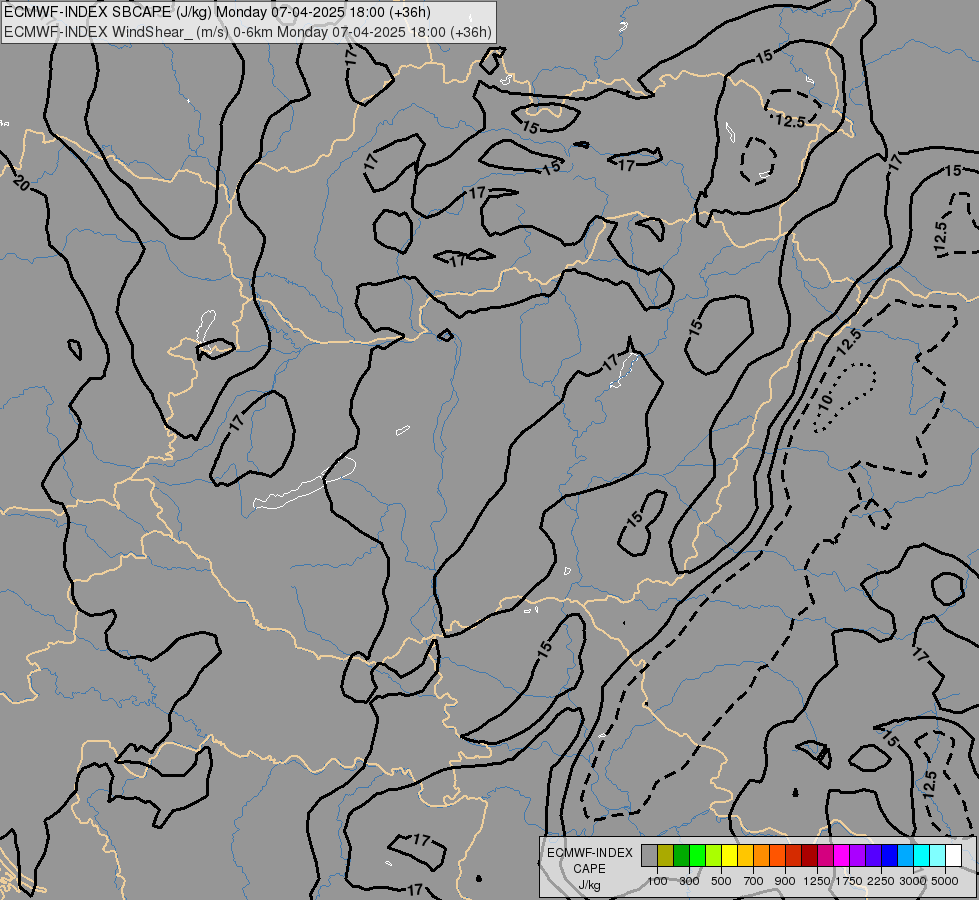Click the legend value 300
Image resolution: width=979 pixels, height=900 pixels.
[689, 881]
